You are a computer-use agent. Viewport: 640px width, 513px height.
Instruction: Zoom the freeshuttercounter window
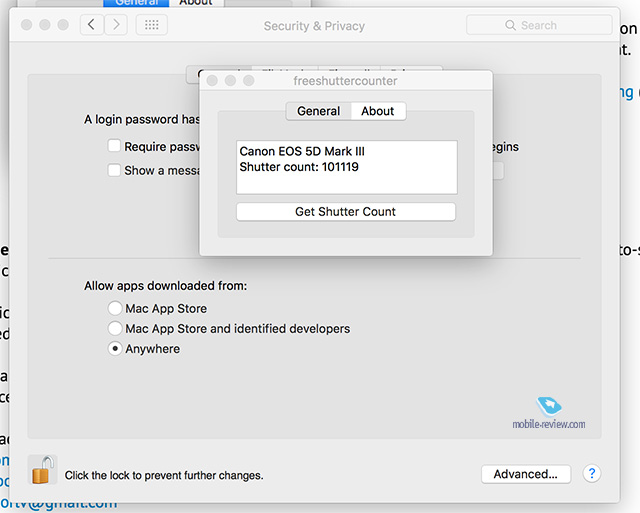(249, 80)
